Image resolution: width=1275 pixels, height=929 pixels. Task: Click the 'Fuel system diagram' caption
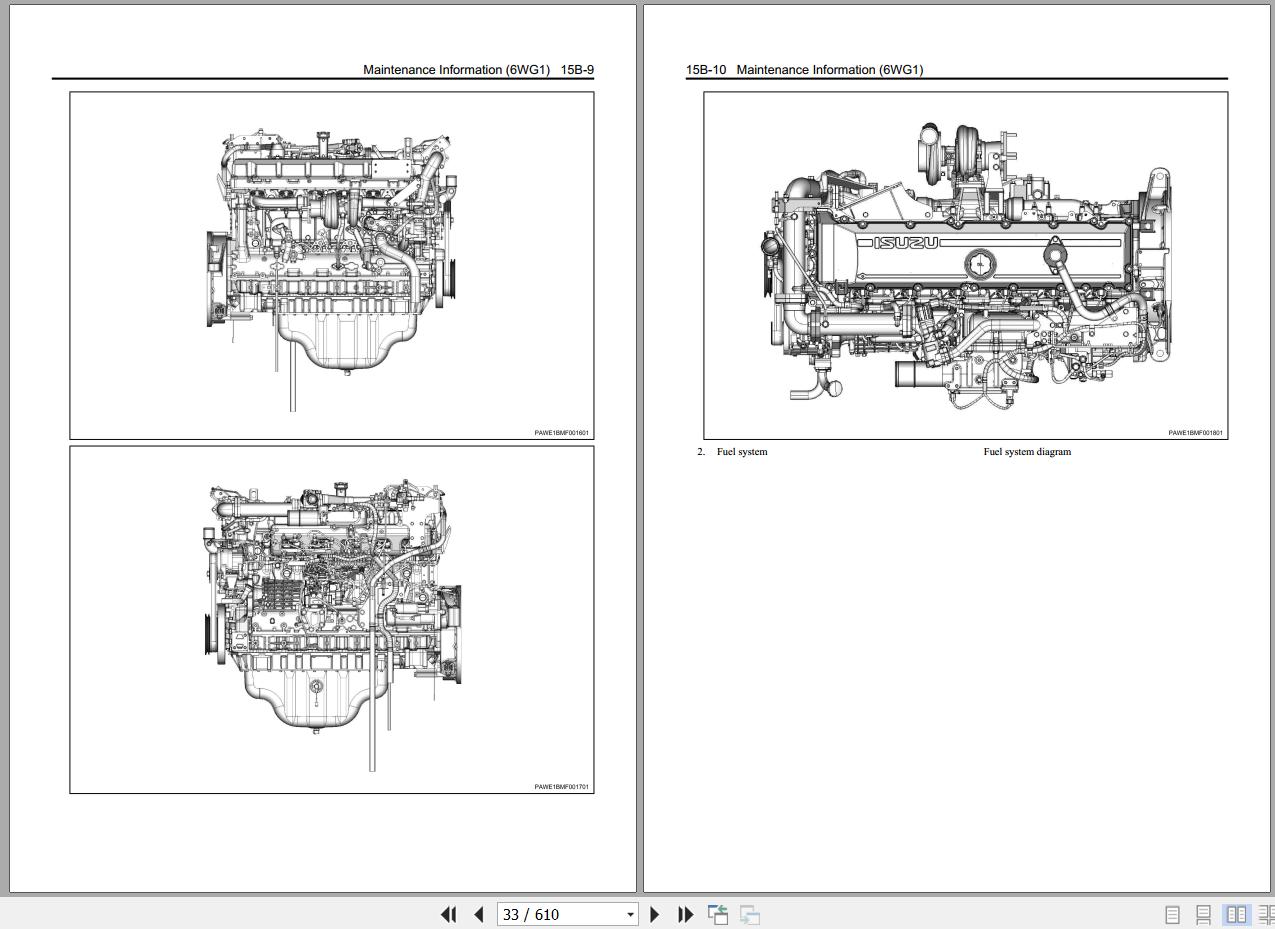pos(1026,452)
